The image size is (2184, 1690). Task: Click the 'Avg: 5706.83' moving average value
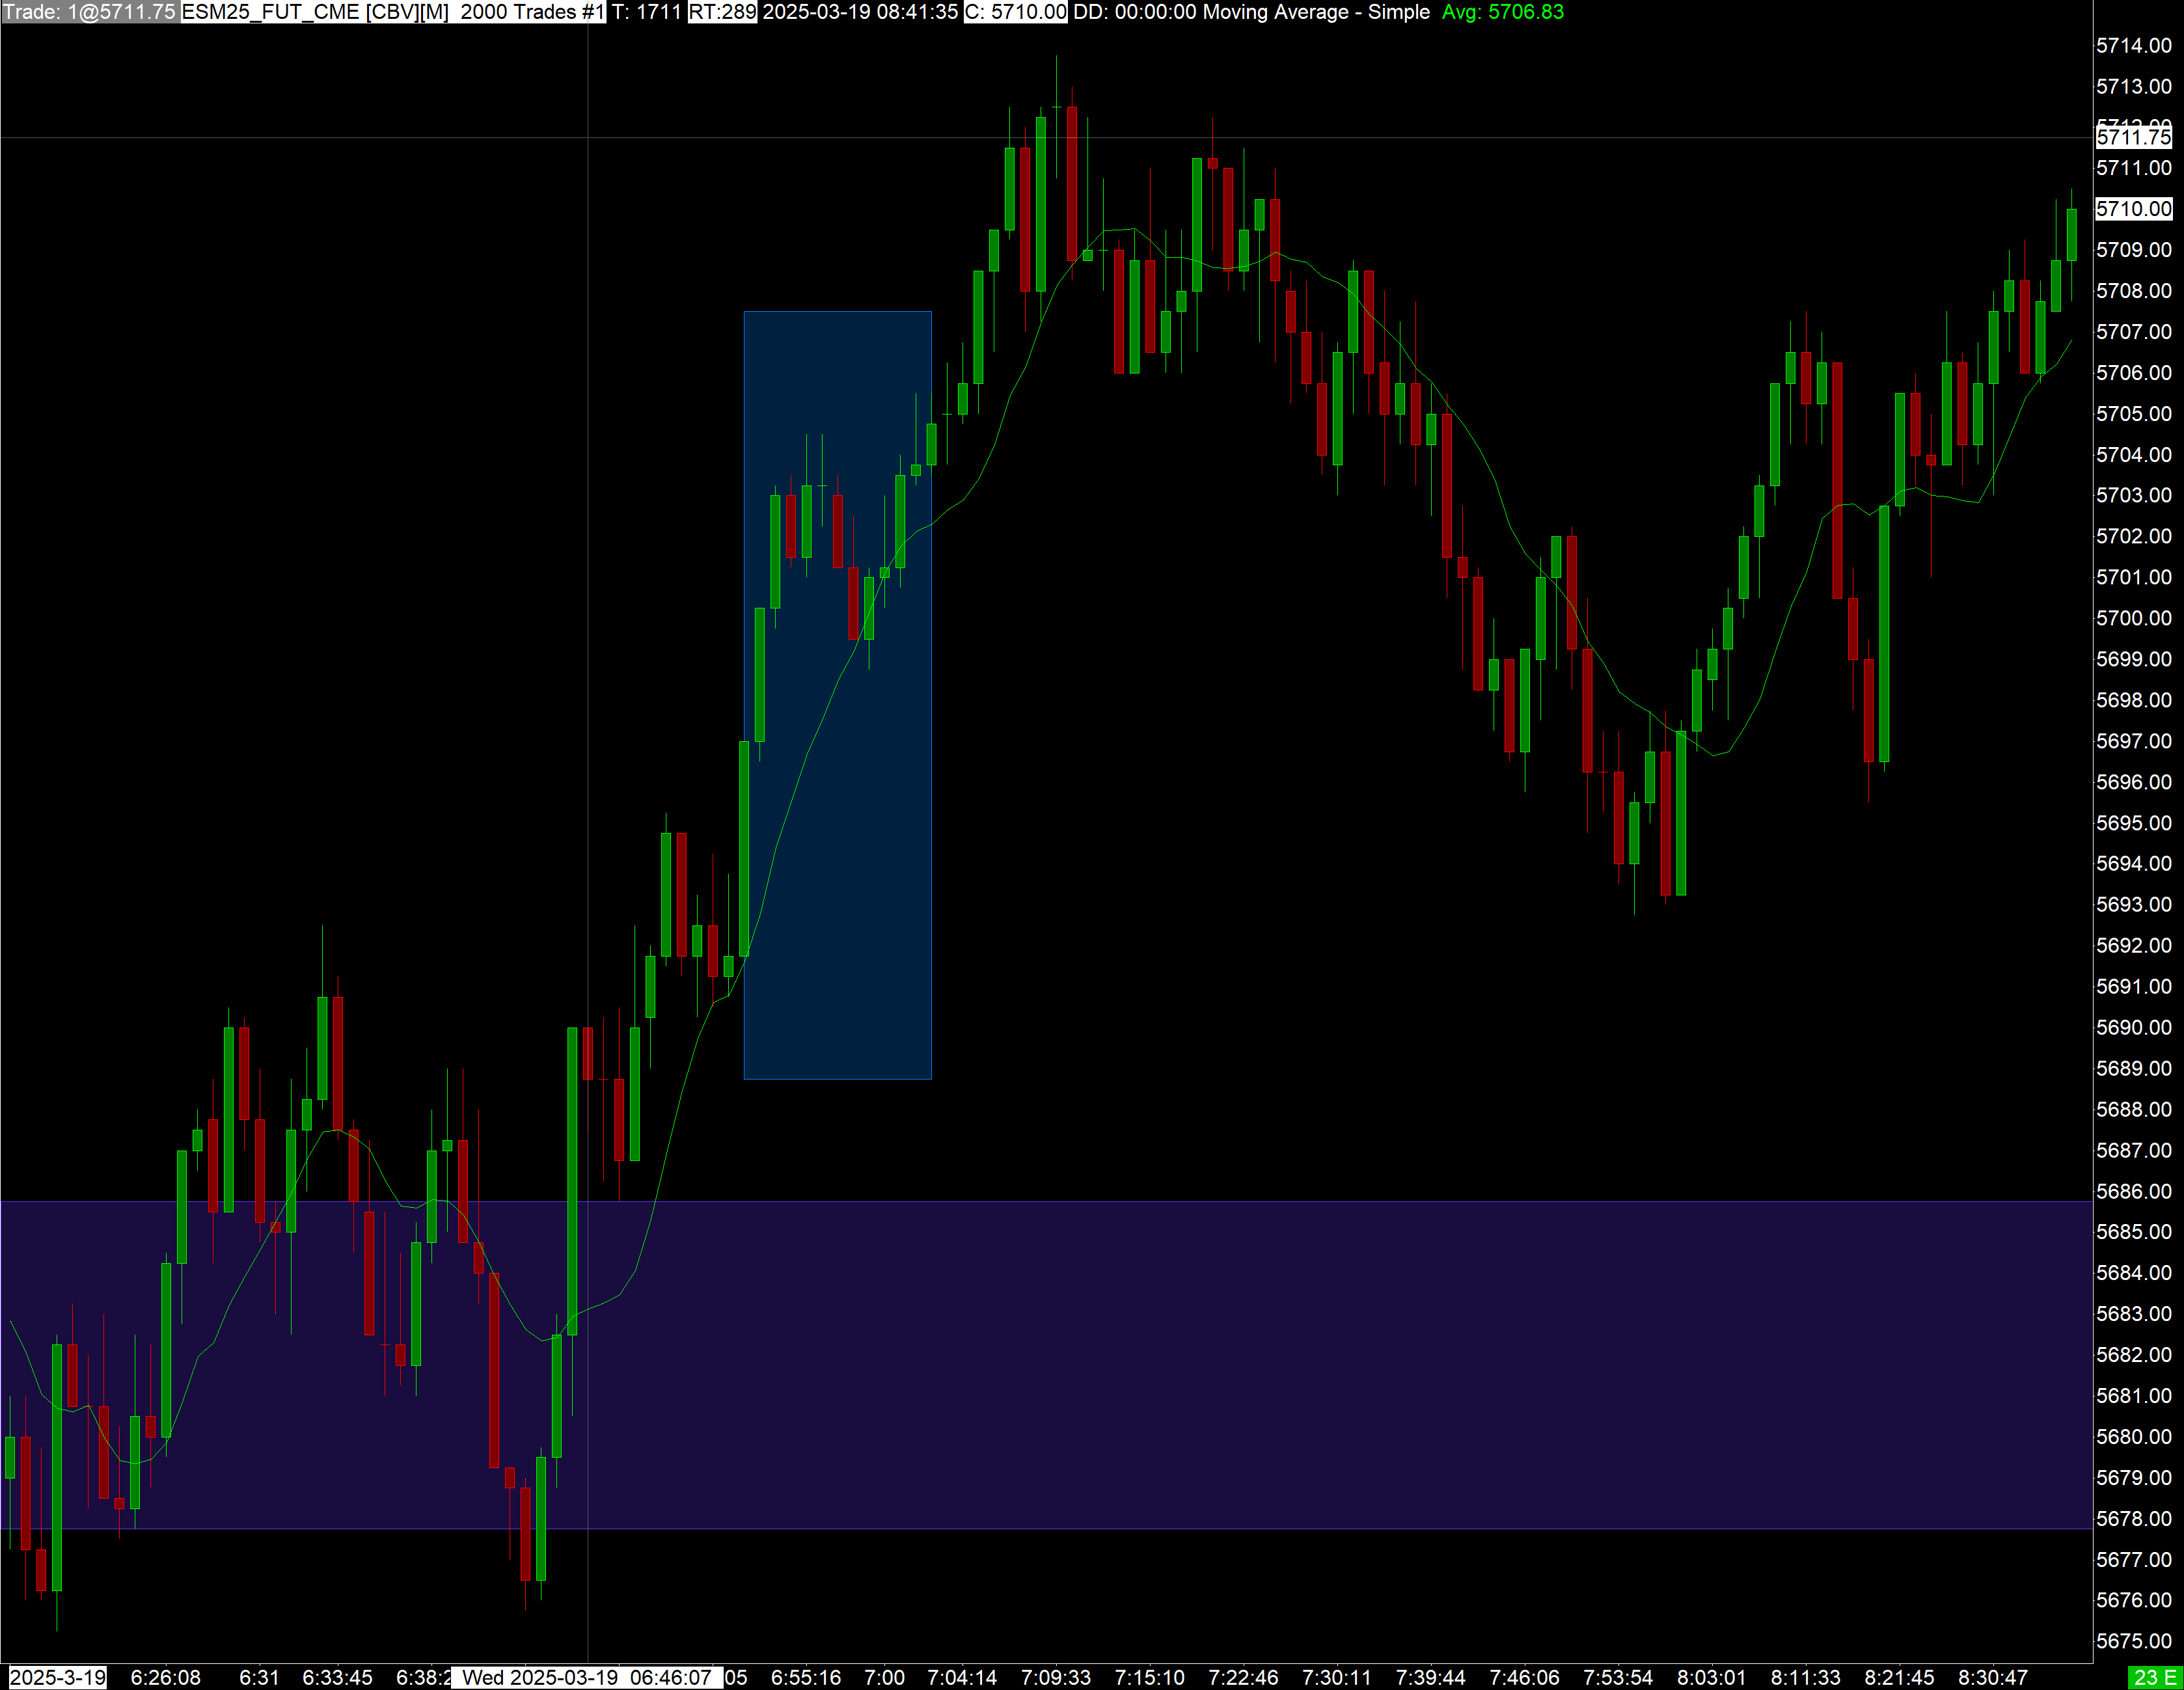(1502, 12)
